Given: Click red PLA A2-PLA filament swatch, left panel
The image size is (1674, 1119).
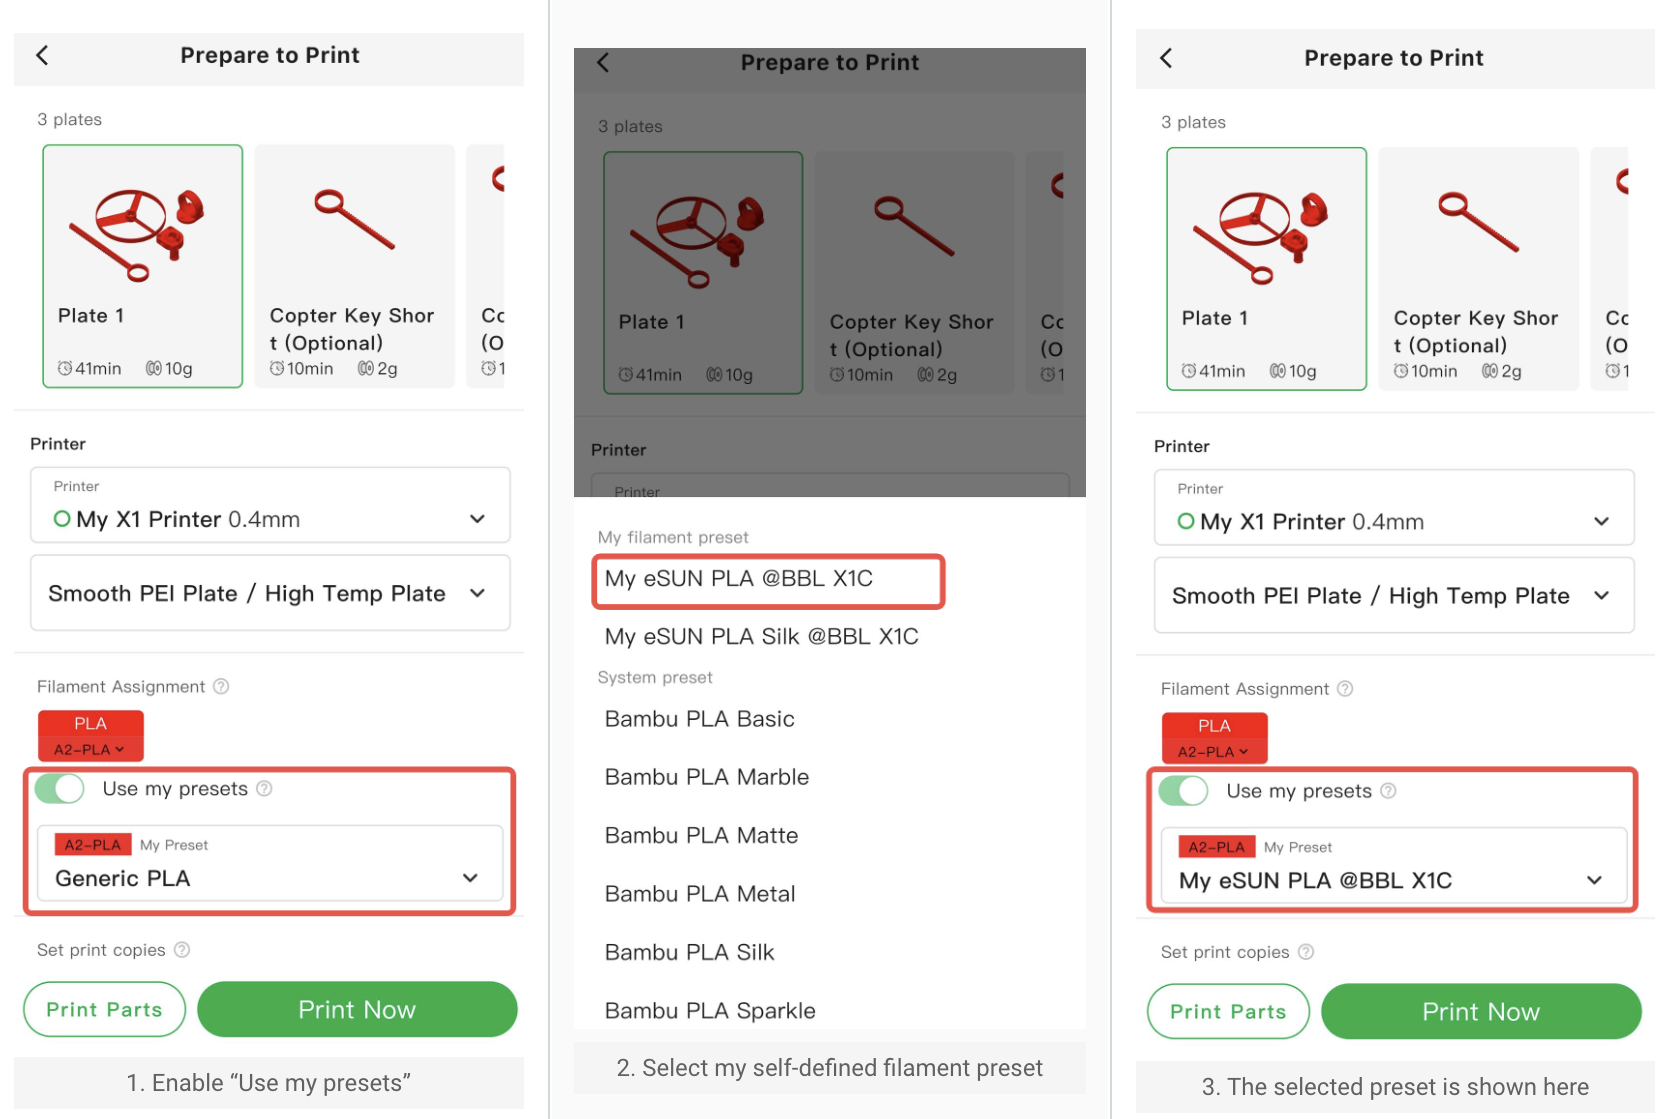Looking at the screenshot, I should click(91, 736).
